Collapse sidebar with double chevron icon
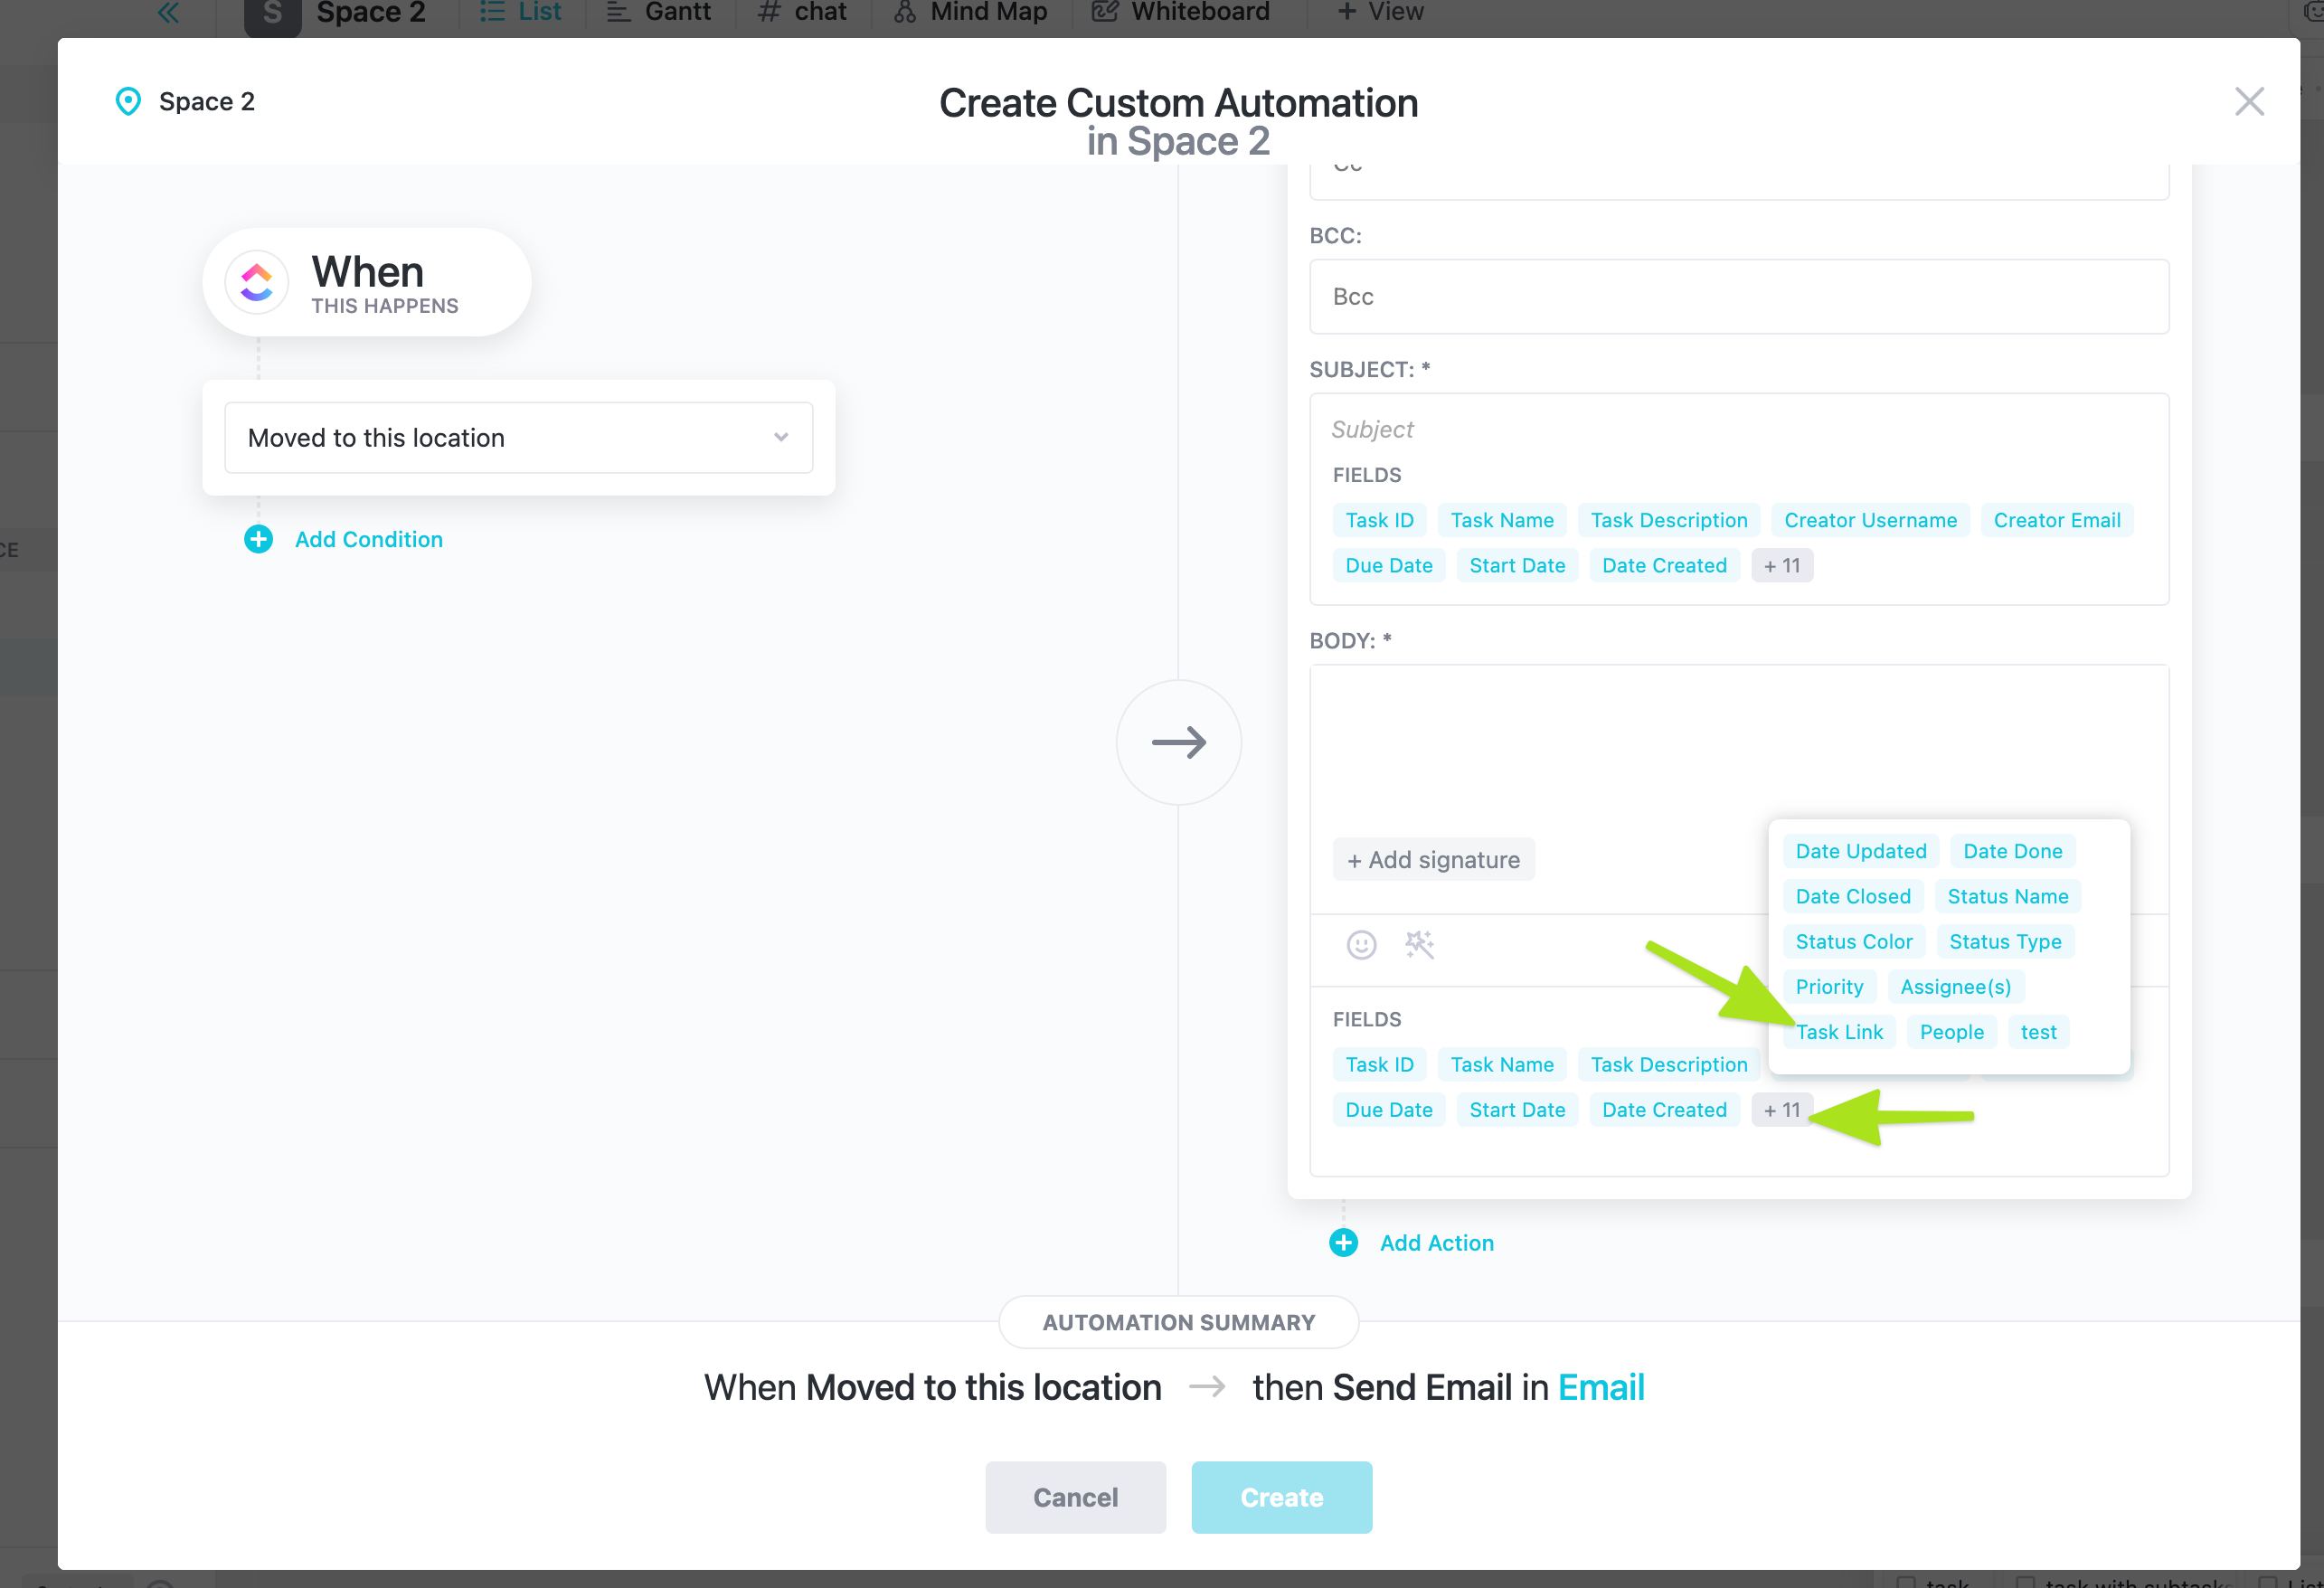Screen dimensions: 2324x1588 [168, 13]
